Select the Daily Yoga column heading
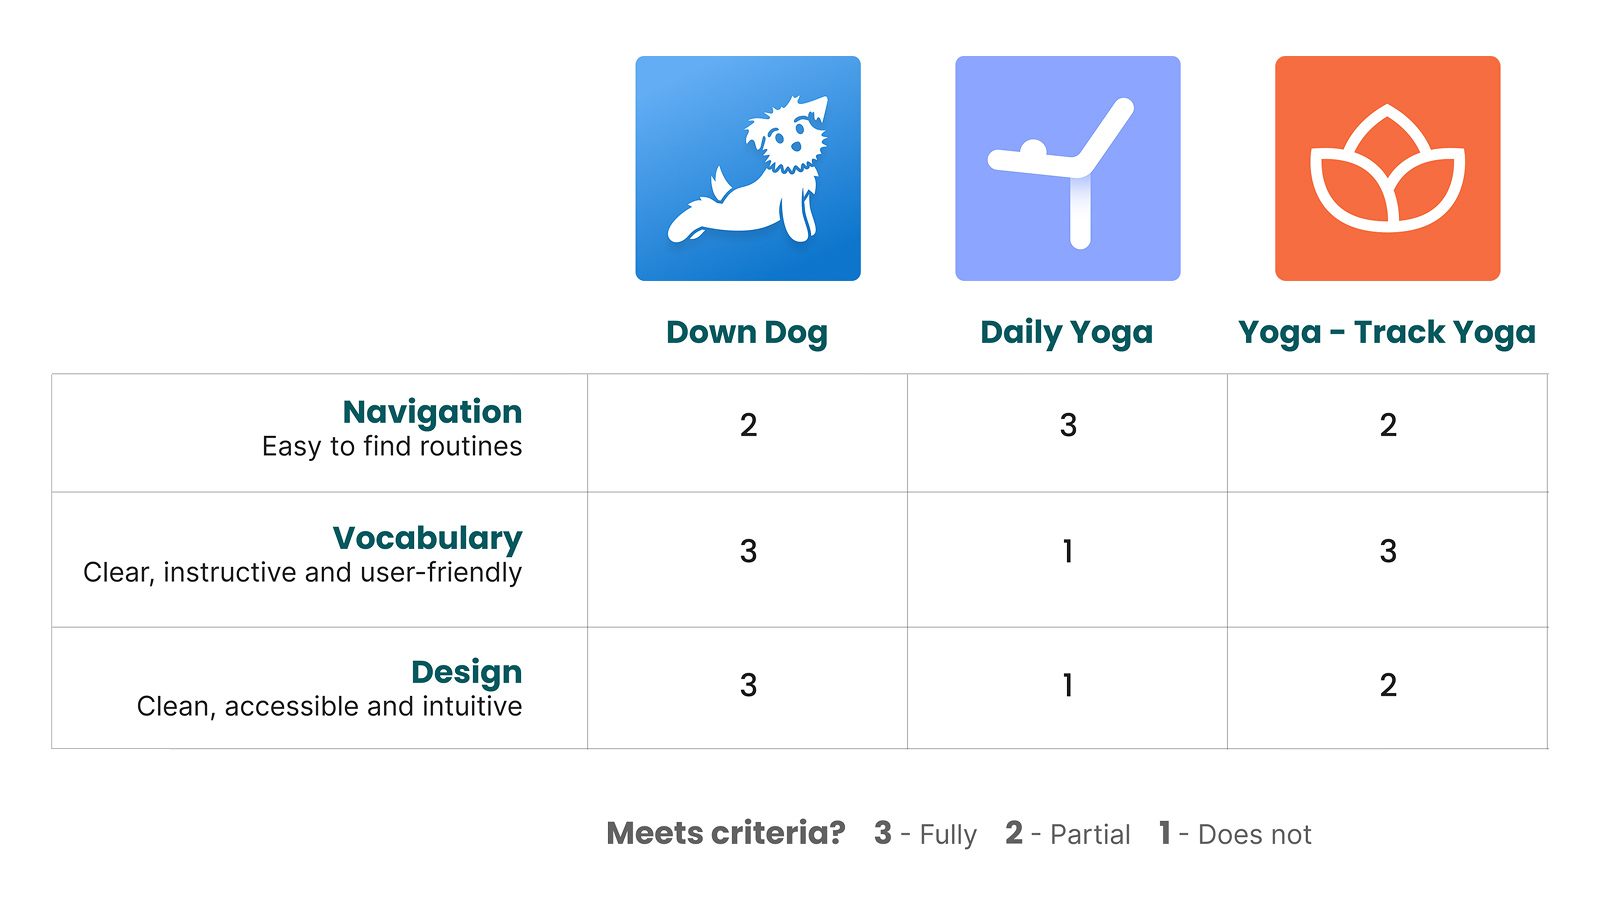This screenshot has width=1600, height=907. (1067, 332)
